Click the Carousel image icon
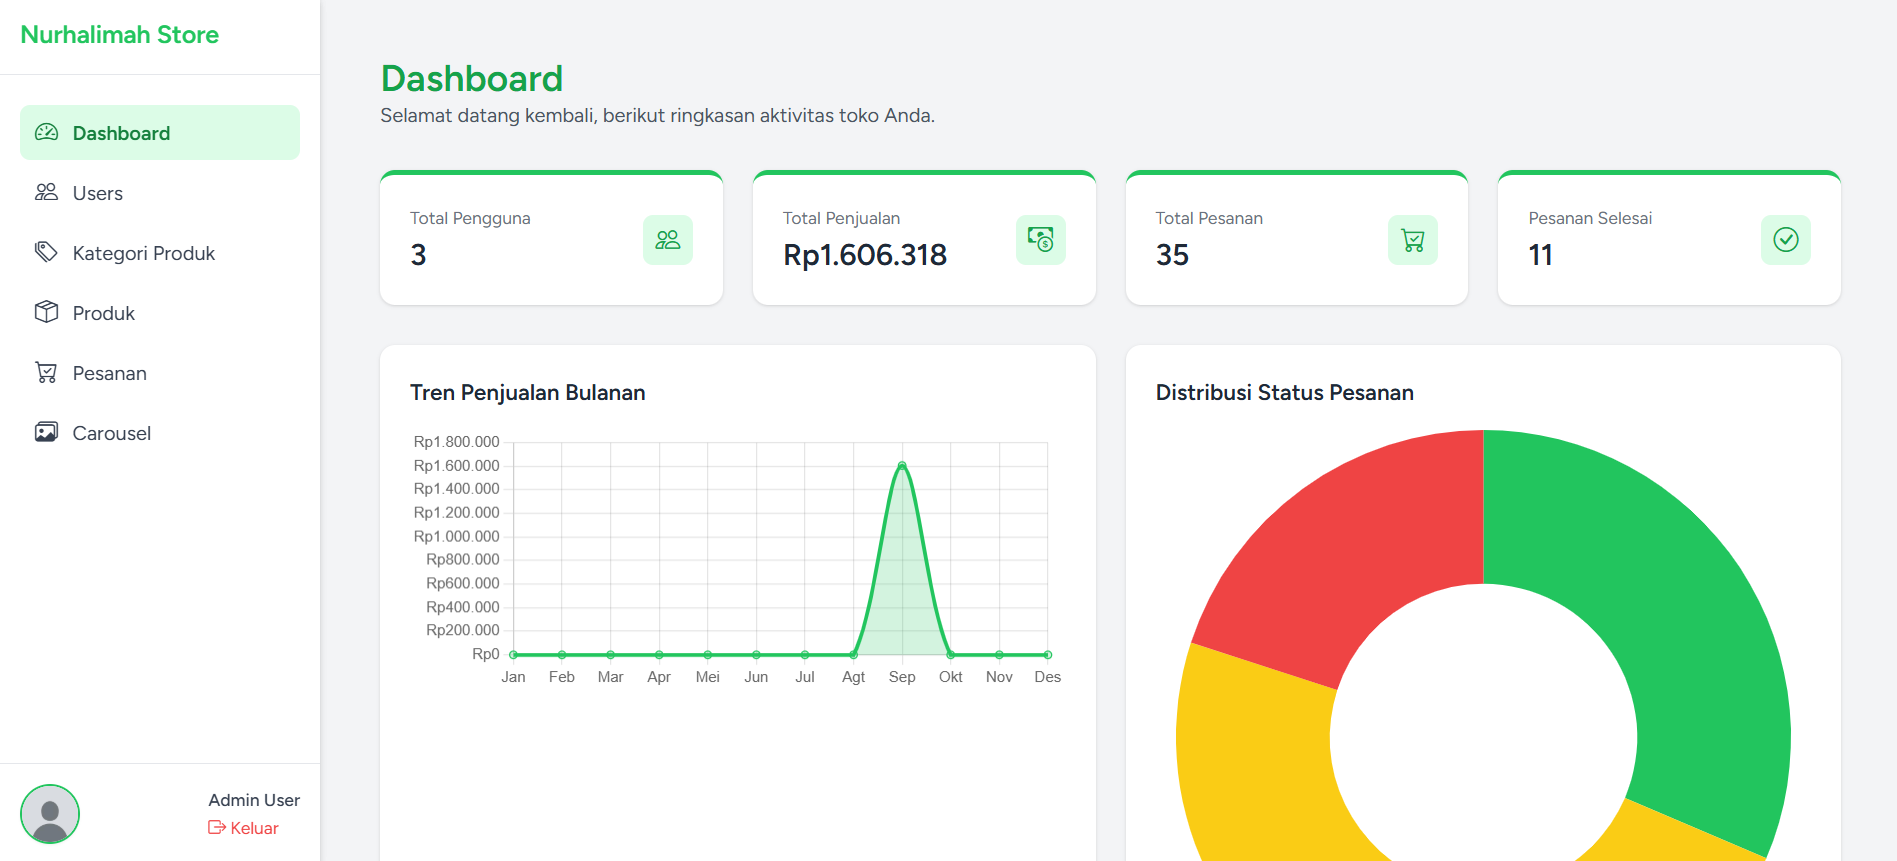This screenshot has width=1897, height=861. point(46,432)
